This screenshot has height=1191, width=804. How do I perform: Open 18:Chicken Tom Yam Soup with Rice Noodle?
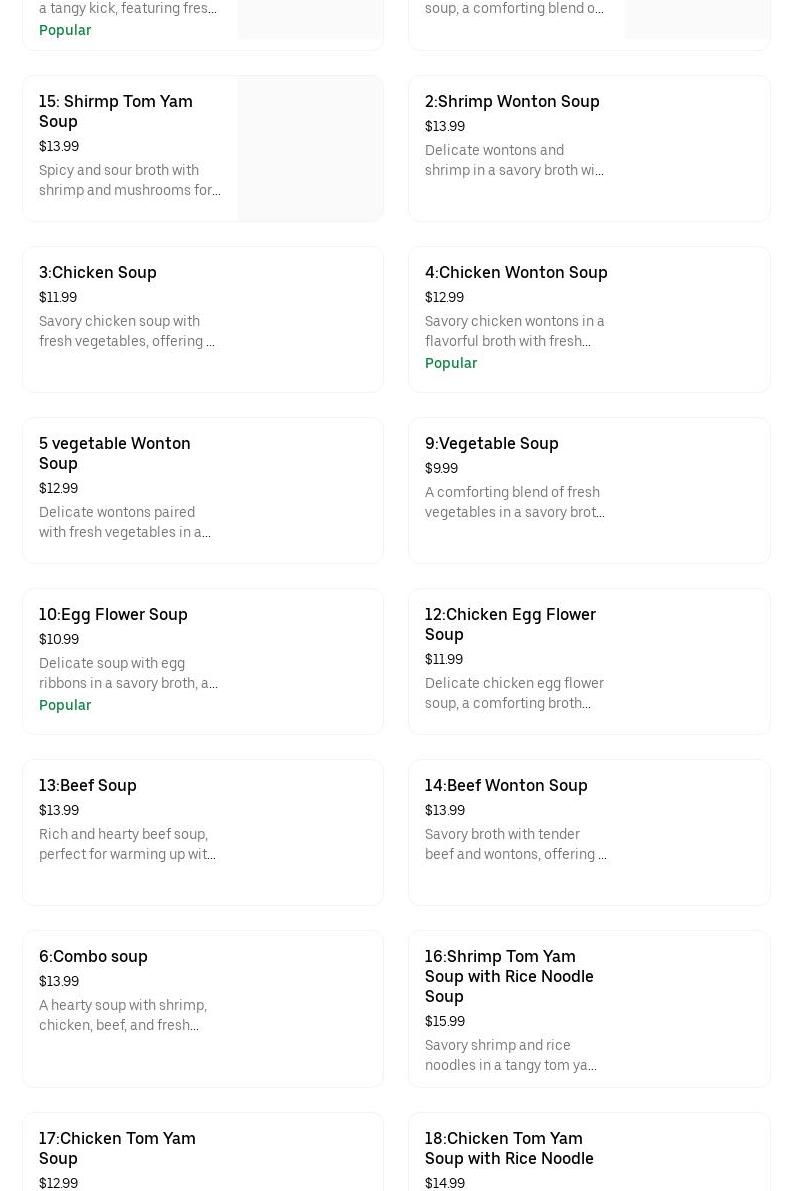pos(509,1148)
